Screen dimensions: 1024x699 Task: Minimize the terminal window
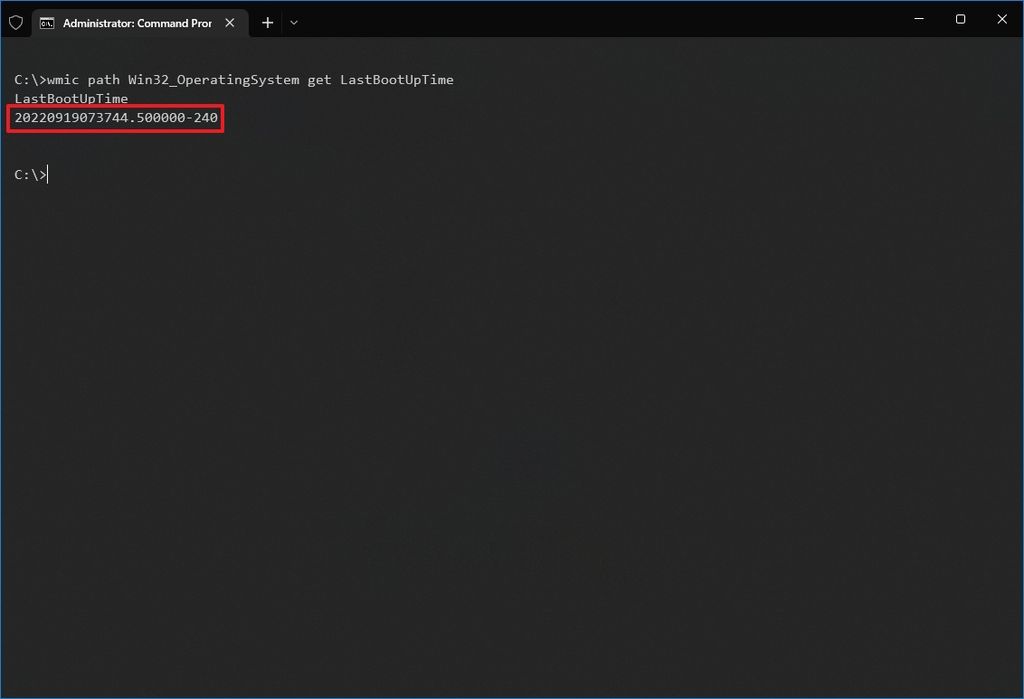click(x=918, y=19)
